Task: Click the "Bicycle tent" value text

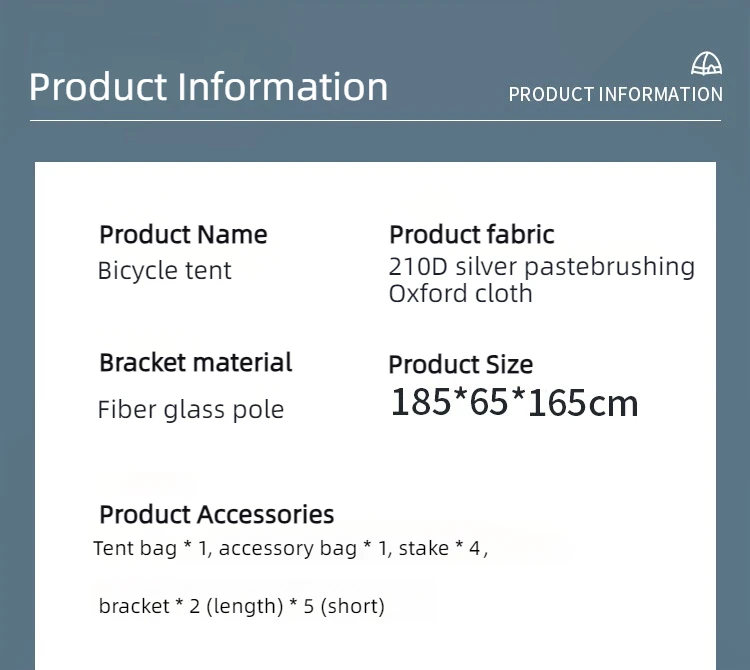Action: pyautogui.click(x=164, y=271)
